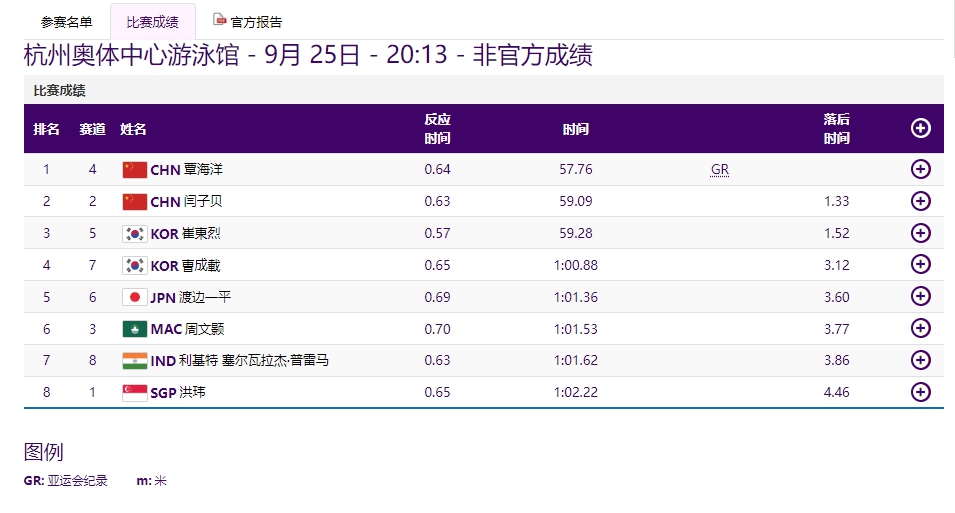
Task: Expand details for 曺成載 row
Action: pyautogui.click(x=921, y=265)
